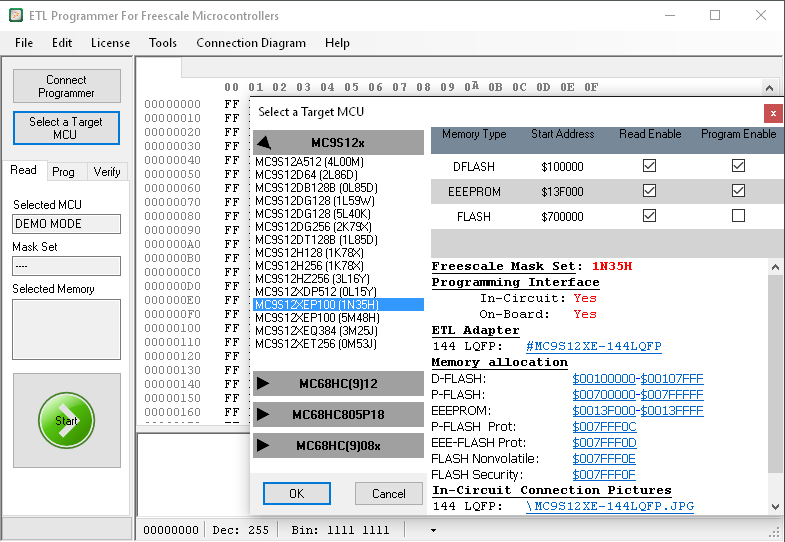Open the $007FFF0F FLASH Security link
The image size is (785, 542).
604,475
